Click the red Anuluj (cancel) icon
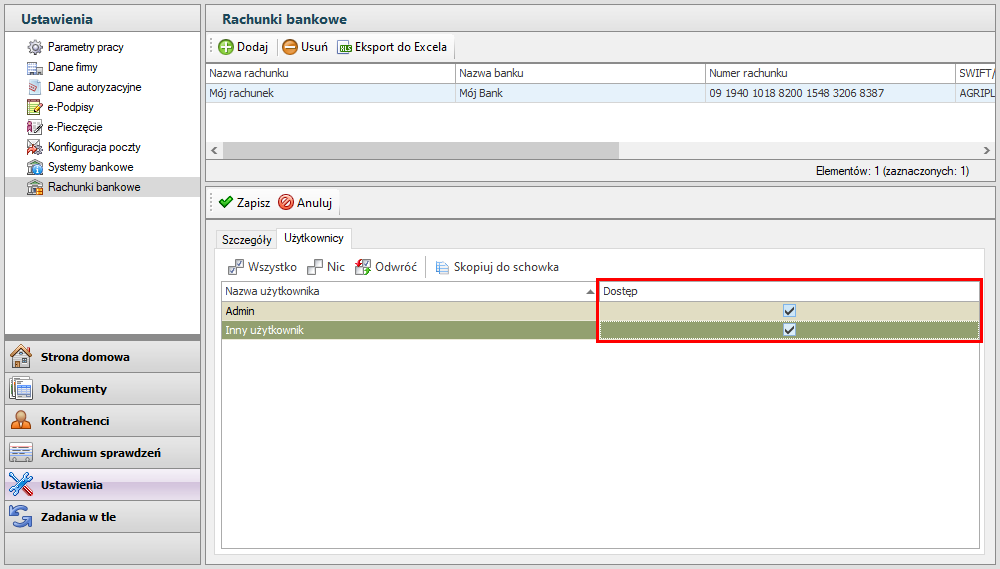Image resolution: width=1000 pixels, height=569 pixels. click(286, 202)
